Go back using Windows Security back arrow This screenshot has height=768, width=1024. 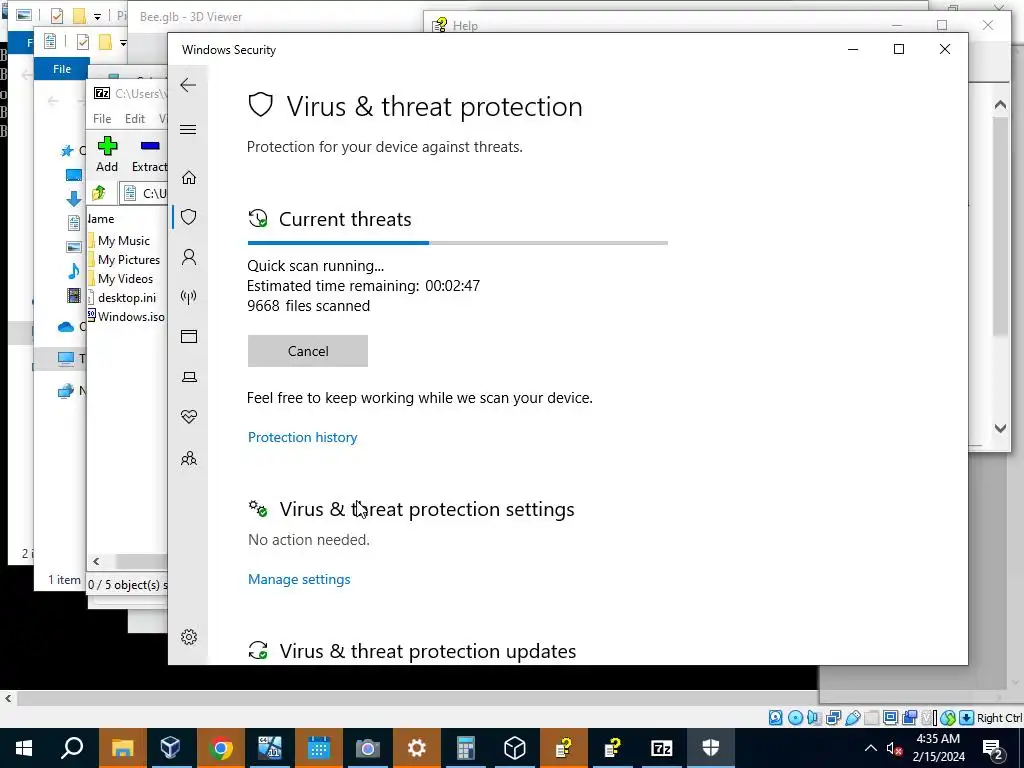tap(188, 85)
